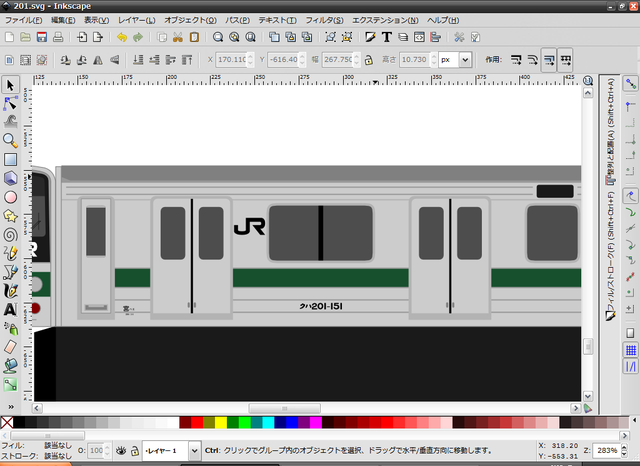This screenshot has width=640, height=466.
Task: Toggle the width/height lock ratio
Action: (x=369, y=60)
